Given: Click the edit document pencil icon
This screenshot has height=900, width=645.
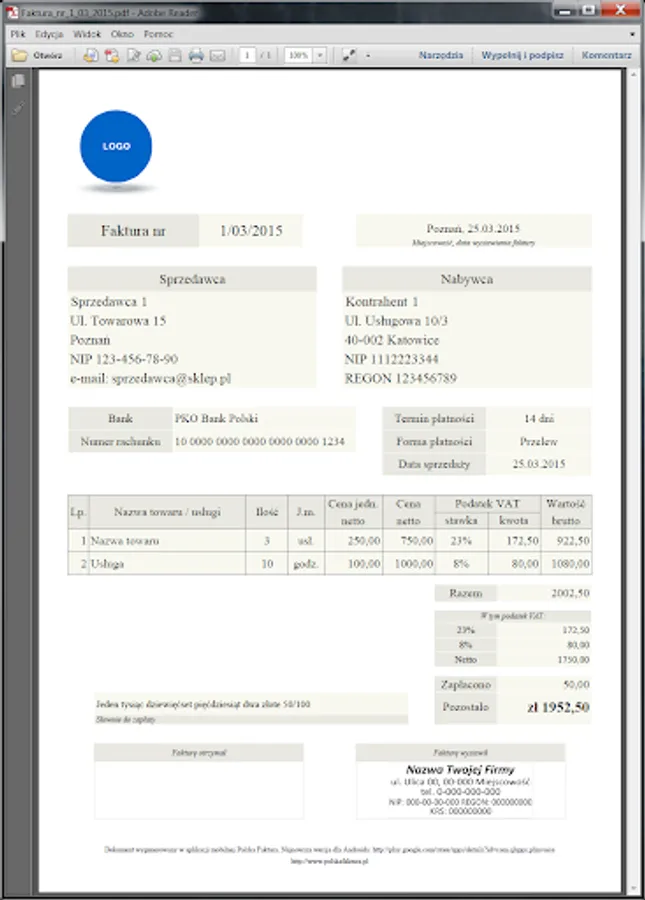Looking at the screenshot, I should point(133,55).
